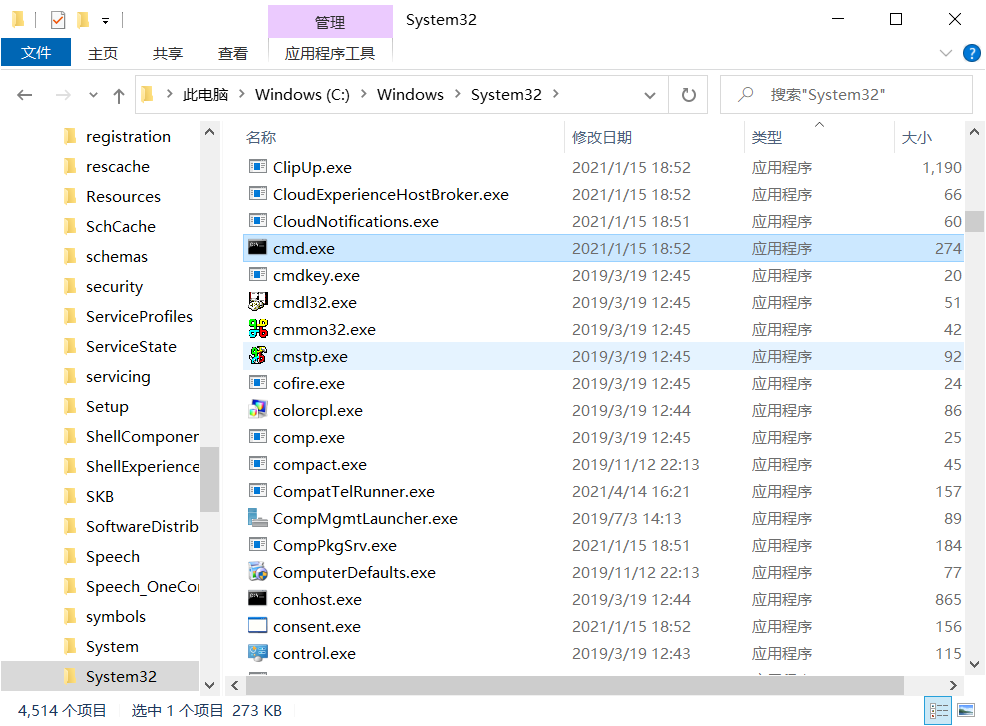
Task: Refresh the current folder view
Action: pyautogui.click(x=689, y=95)
